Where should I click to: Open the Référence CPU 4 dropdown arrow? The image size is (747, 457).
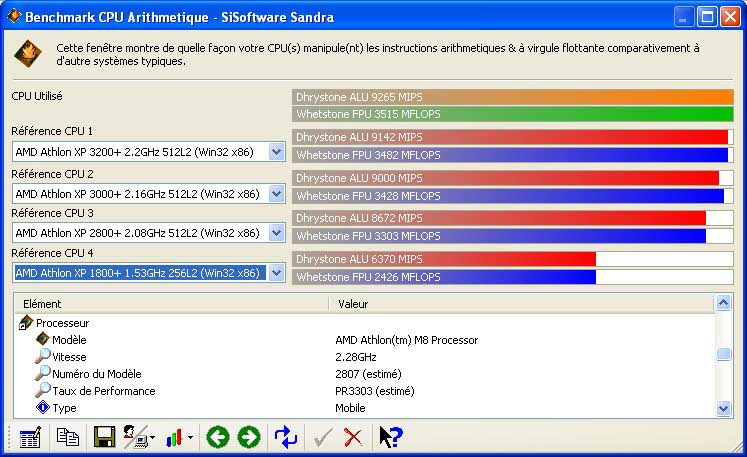[x=277, y=273]
